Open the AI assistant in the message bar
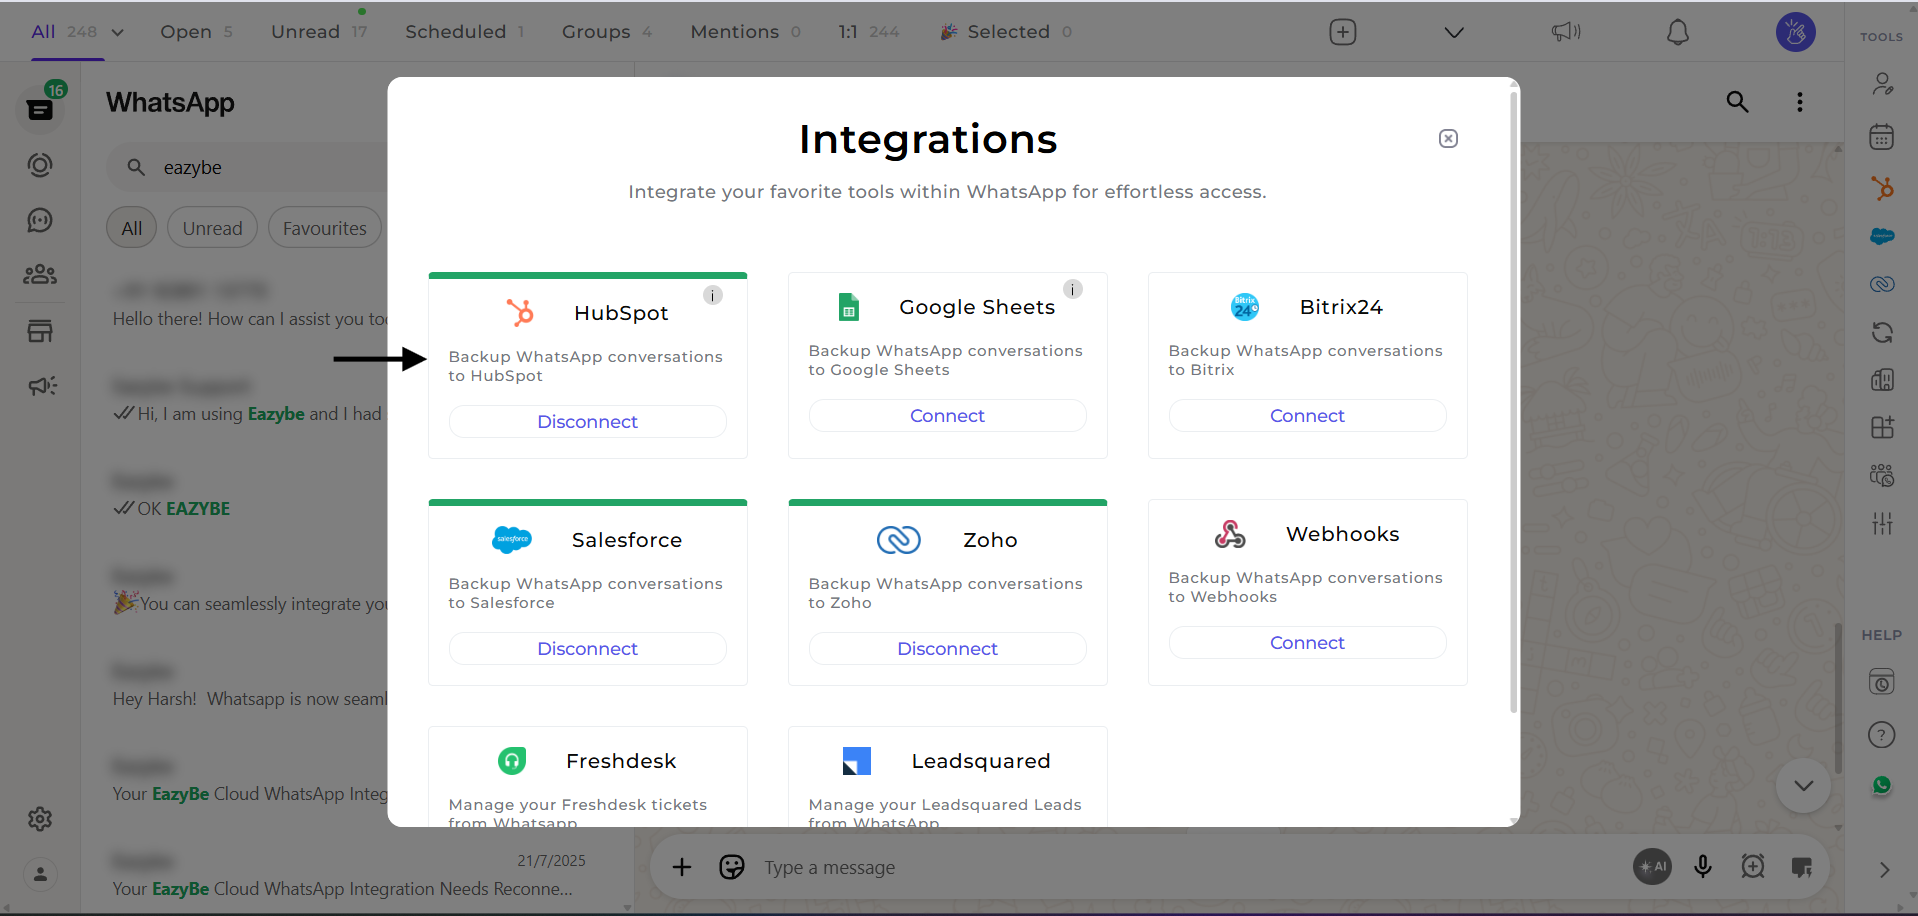Viewport: 1918px width, 916px height. click(1652, 867)
